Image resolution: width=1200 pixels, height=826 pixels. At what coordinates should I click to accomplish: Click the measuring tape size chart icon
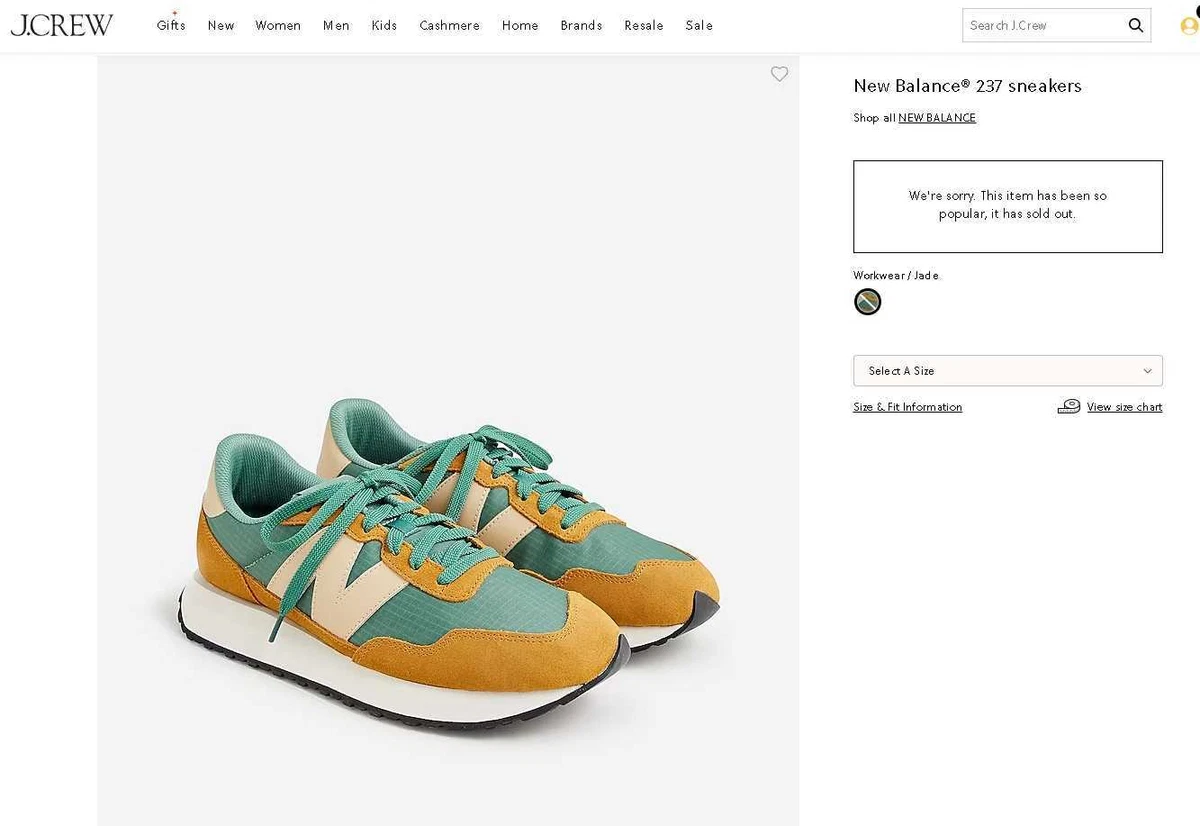[1069, 406]
